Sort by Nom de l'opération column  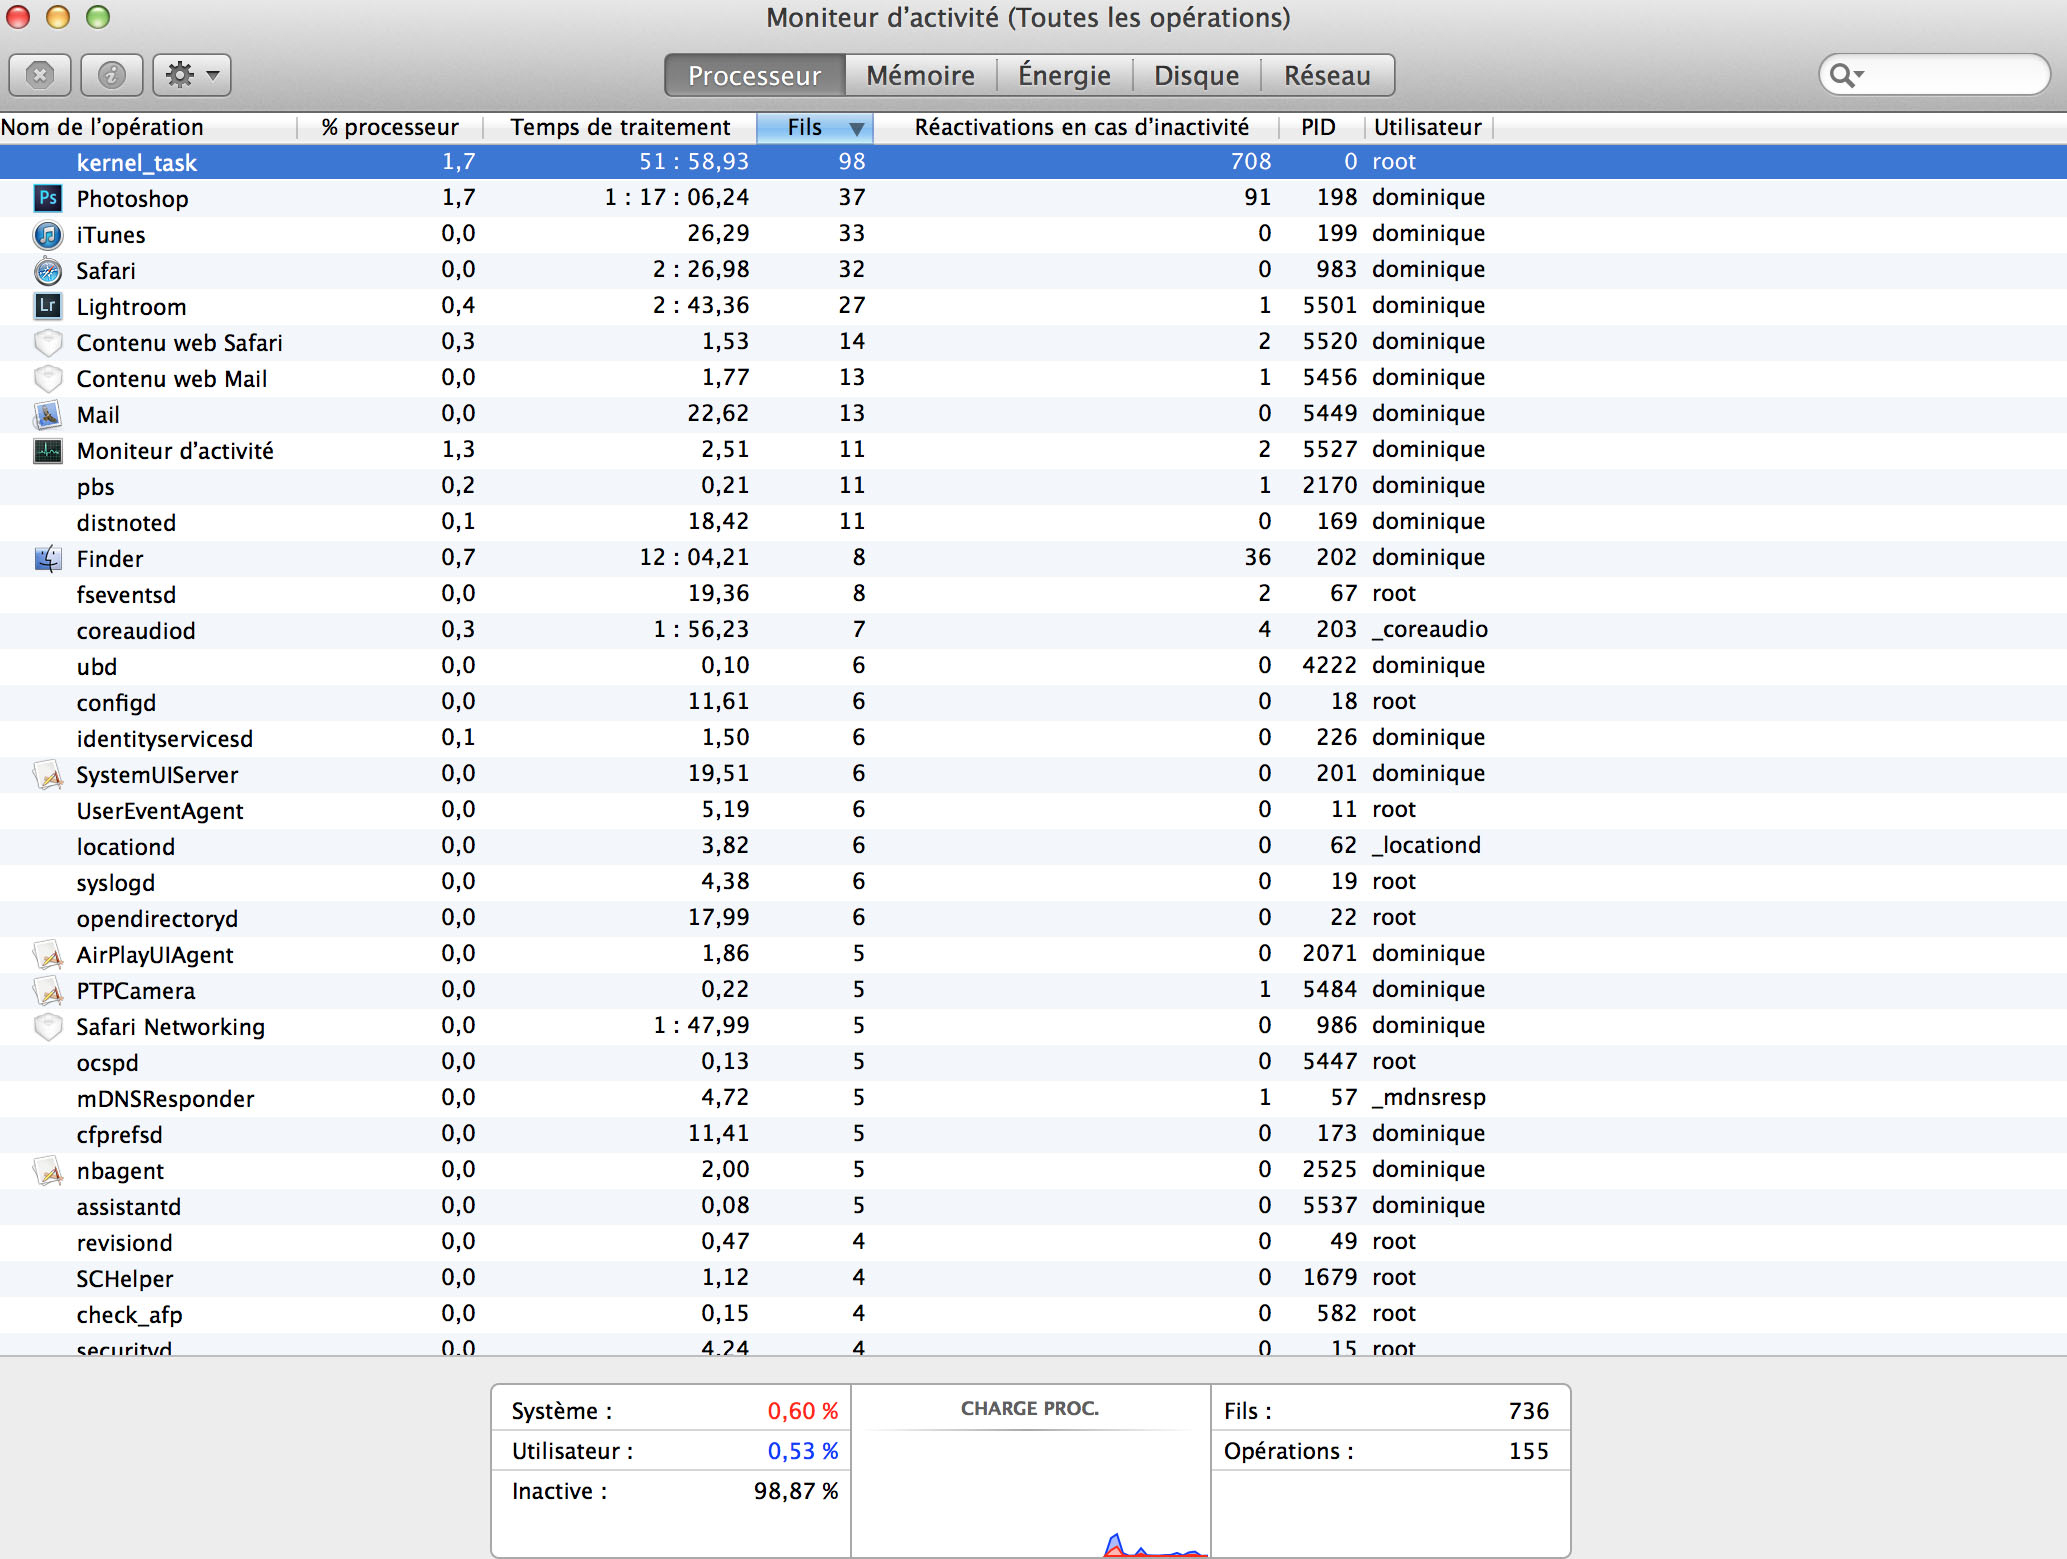click(x=148, y=127)
